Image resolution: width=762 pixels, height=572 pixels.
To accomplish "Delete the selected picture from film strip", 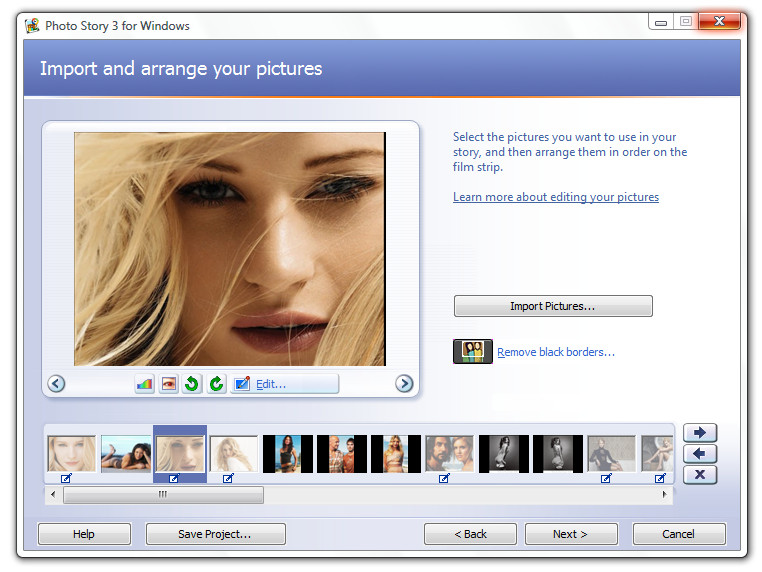I will [700, 475].
